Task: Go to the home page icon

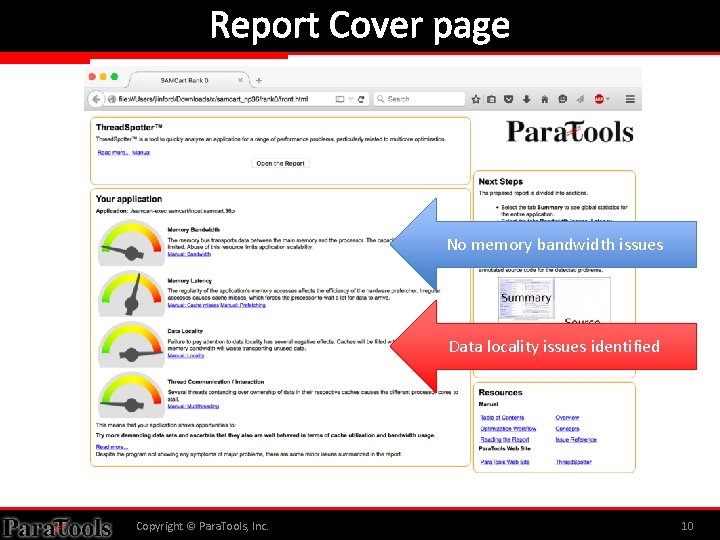Action: pyautogui.click(x=545, y=99)
